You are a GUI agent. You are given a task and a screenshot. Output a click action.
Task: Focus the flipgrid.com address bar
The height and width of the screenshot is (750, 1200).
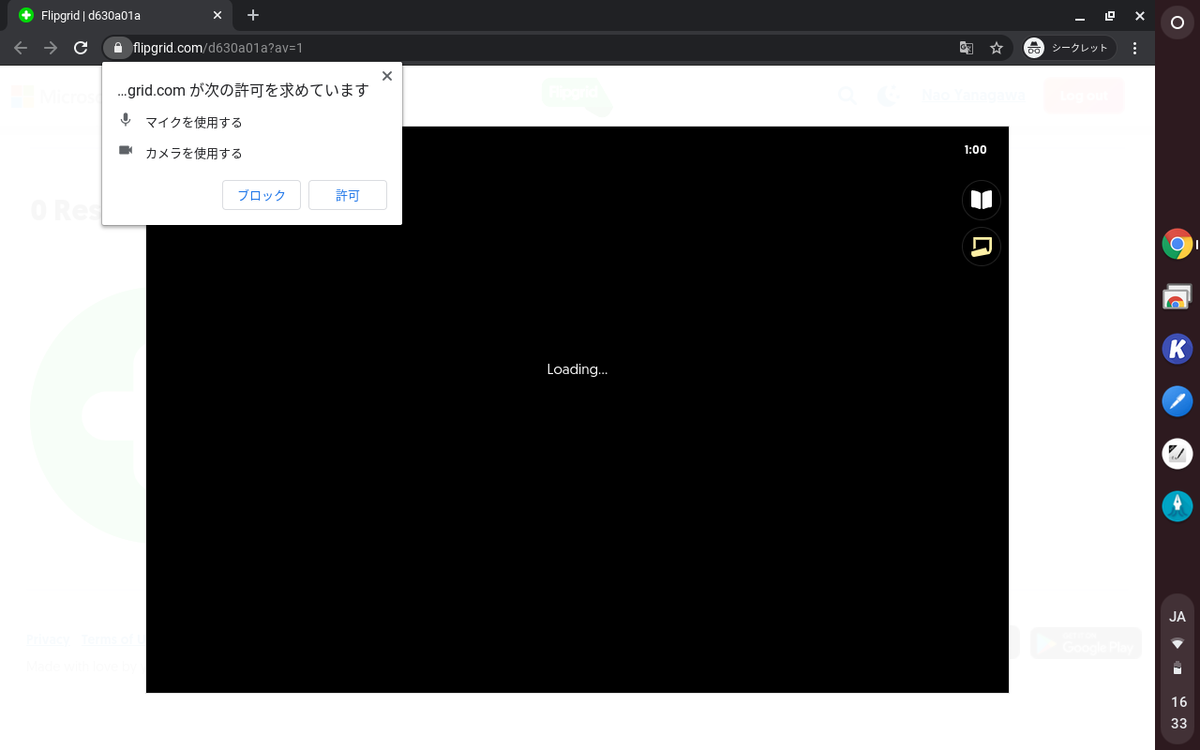point(540,48)
